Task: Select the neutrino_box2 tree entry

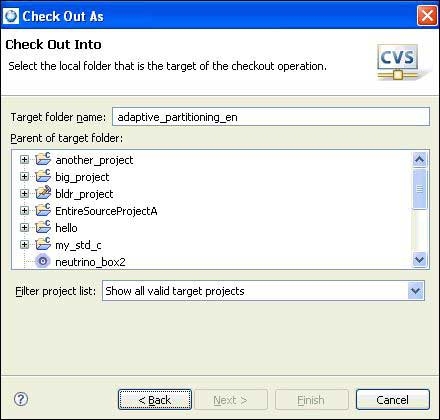Action: [90, 262]
